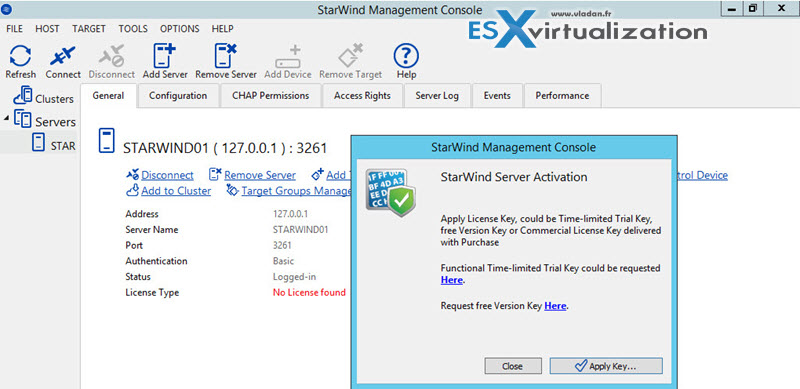Open the Server Log tab
800x389 pixels.
pyautogui.click(x=437, y=96)
